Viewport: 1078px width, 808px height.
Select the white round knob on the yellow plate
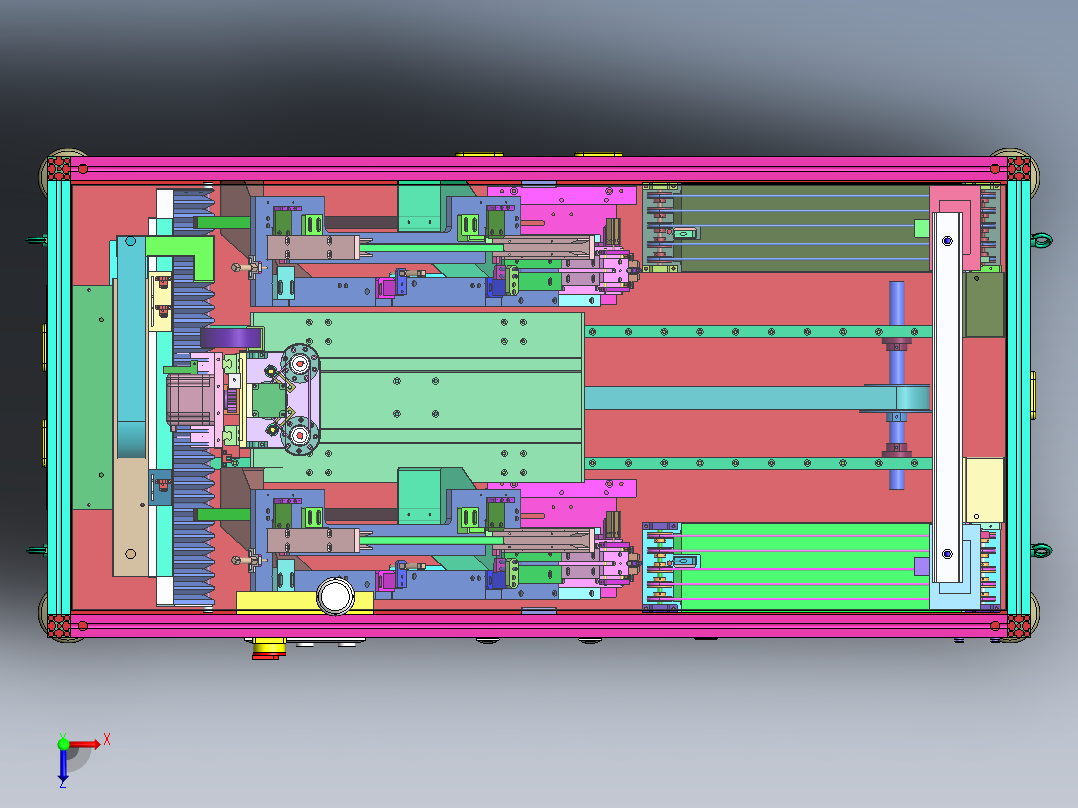pos(335,596)
